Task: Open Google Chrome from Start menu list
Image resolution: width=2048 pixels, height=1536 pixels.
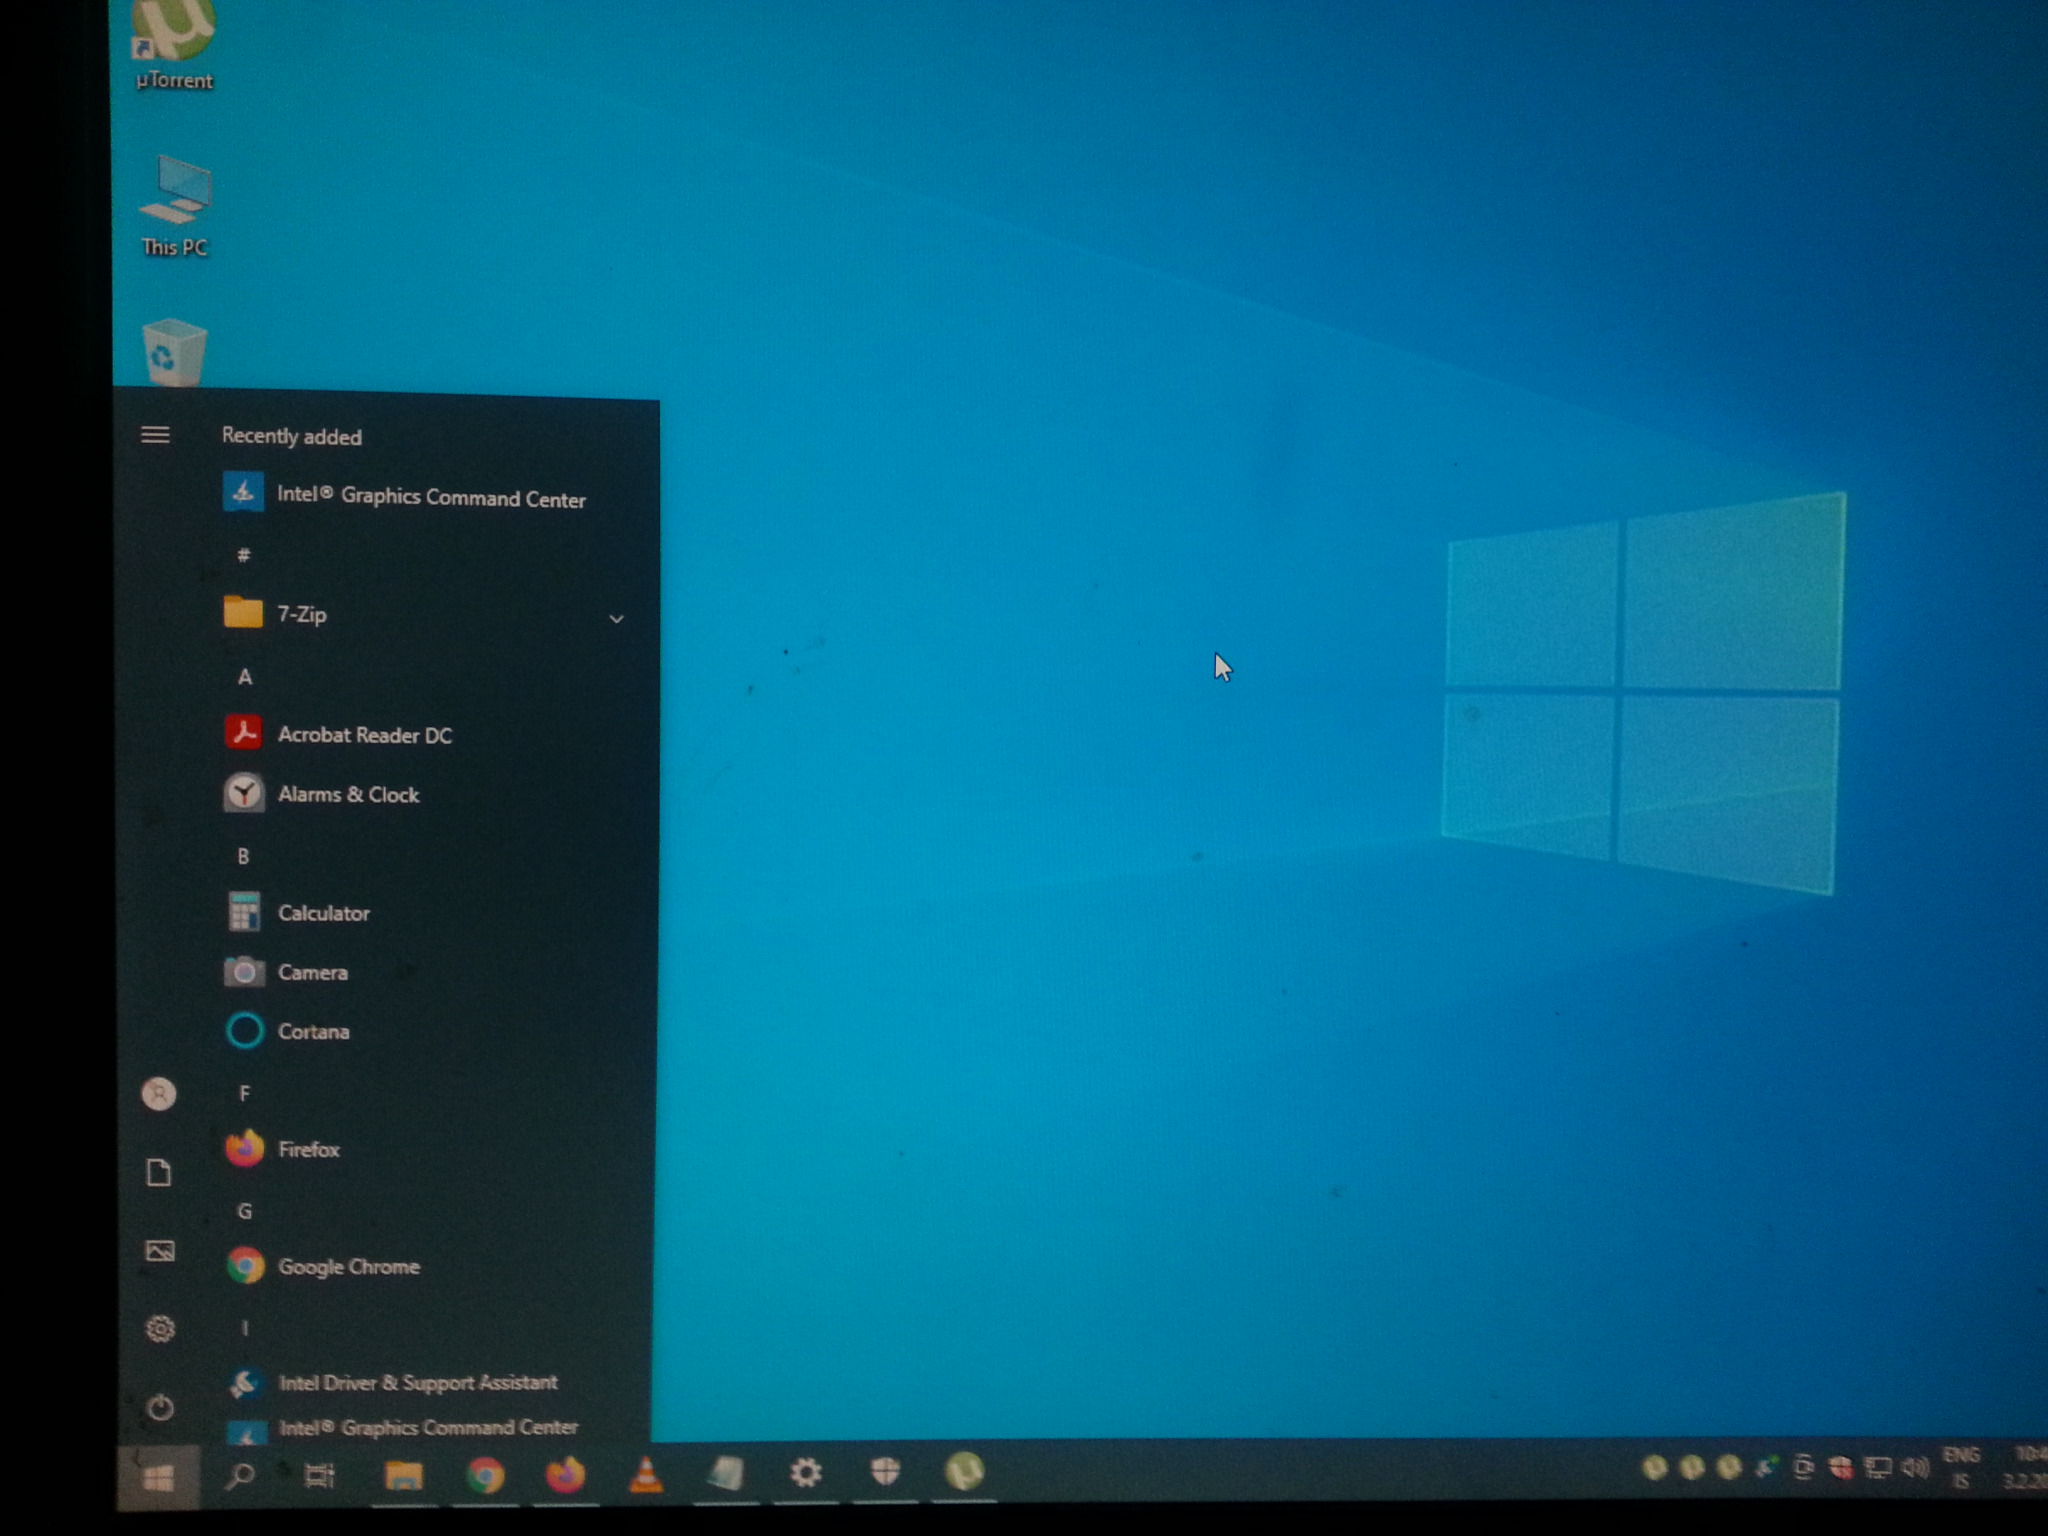Action: coord(347,1267)
